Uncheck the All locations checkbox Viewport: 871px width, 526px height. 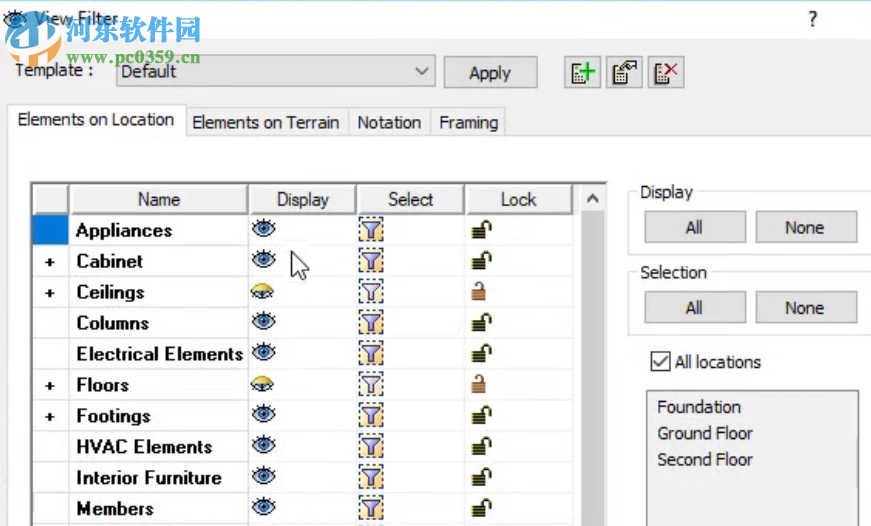click(660, 362)
